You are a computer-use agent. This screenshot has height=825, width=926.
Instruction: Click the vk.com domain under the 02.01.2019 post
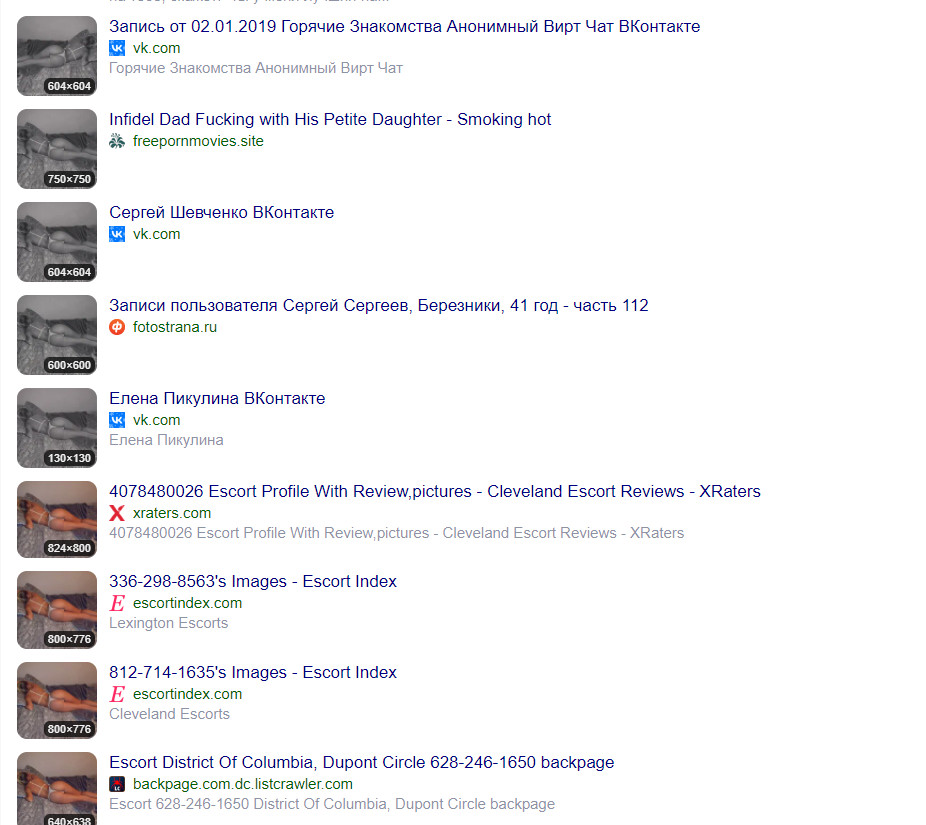tap(156, 48)
